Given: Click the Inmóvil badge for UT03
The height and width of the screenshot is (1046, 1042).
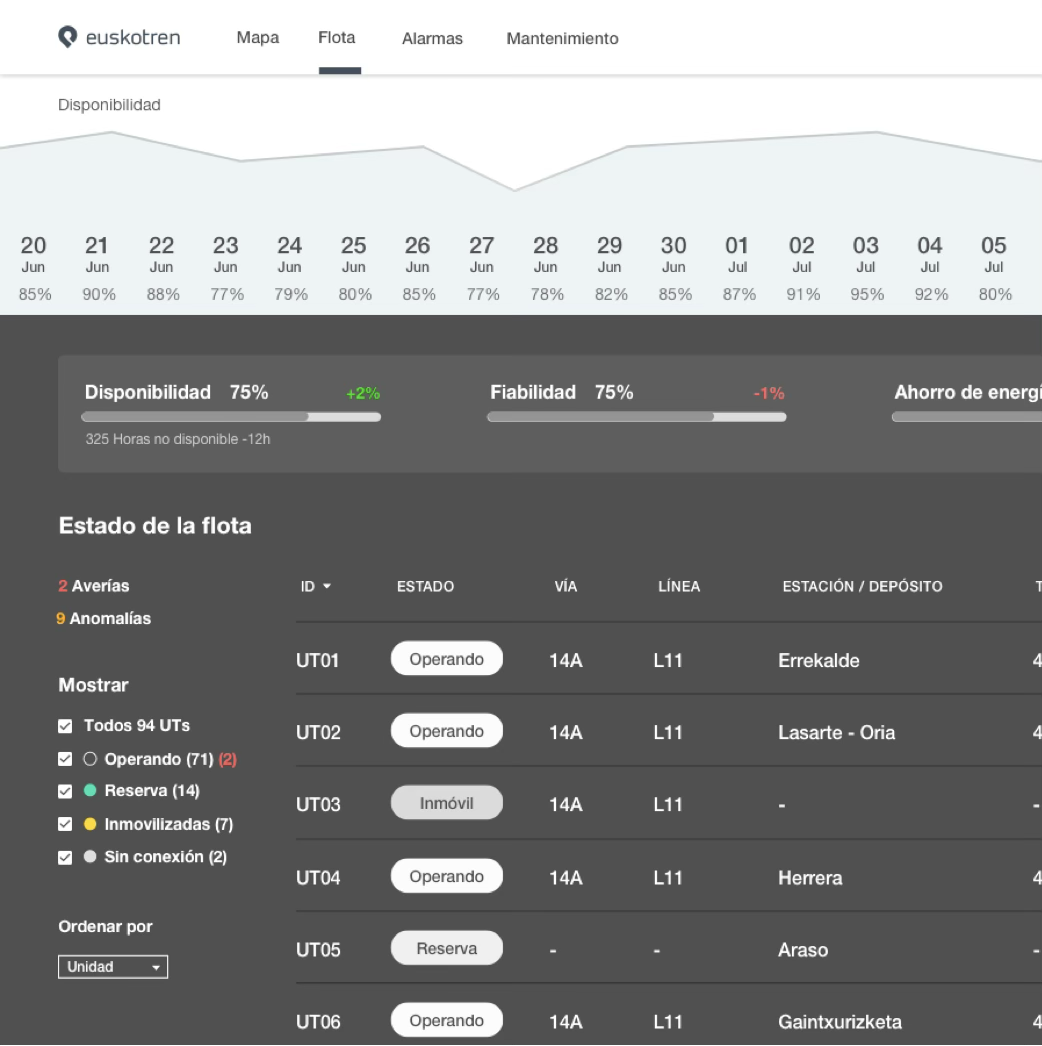Looking at the screenshot, I should pyautogui.click(x=446, y=804).
